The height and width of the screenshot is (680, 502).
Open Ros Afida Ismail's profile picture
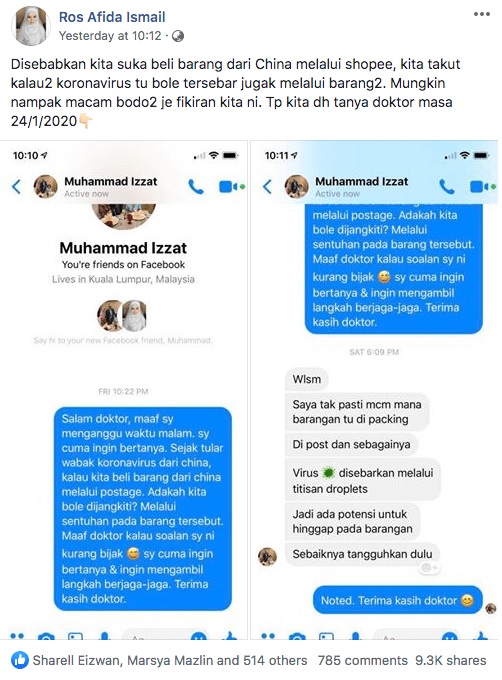click(x=31, y=26)
